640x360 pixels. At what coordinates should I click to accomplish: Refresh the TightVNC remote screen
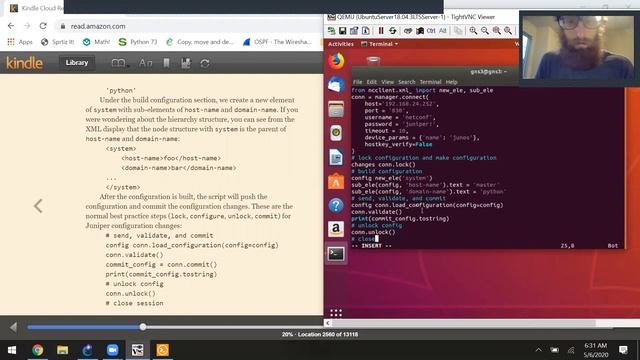[392, 31]
